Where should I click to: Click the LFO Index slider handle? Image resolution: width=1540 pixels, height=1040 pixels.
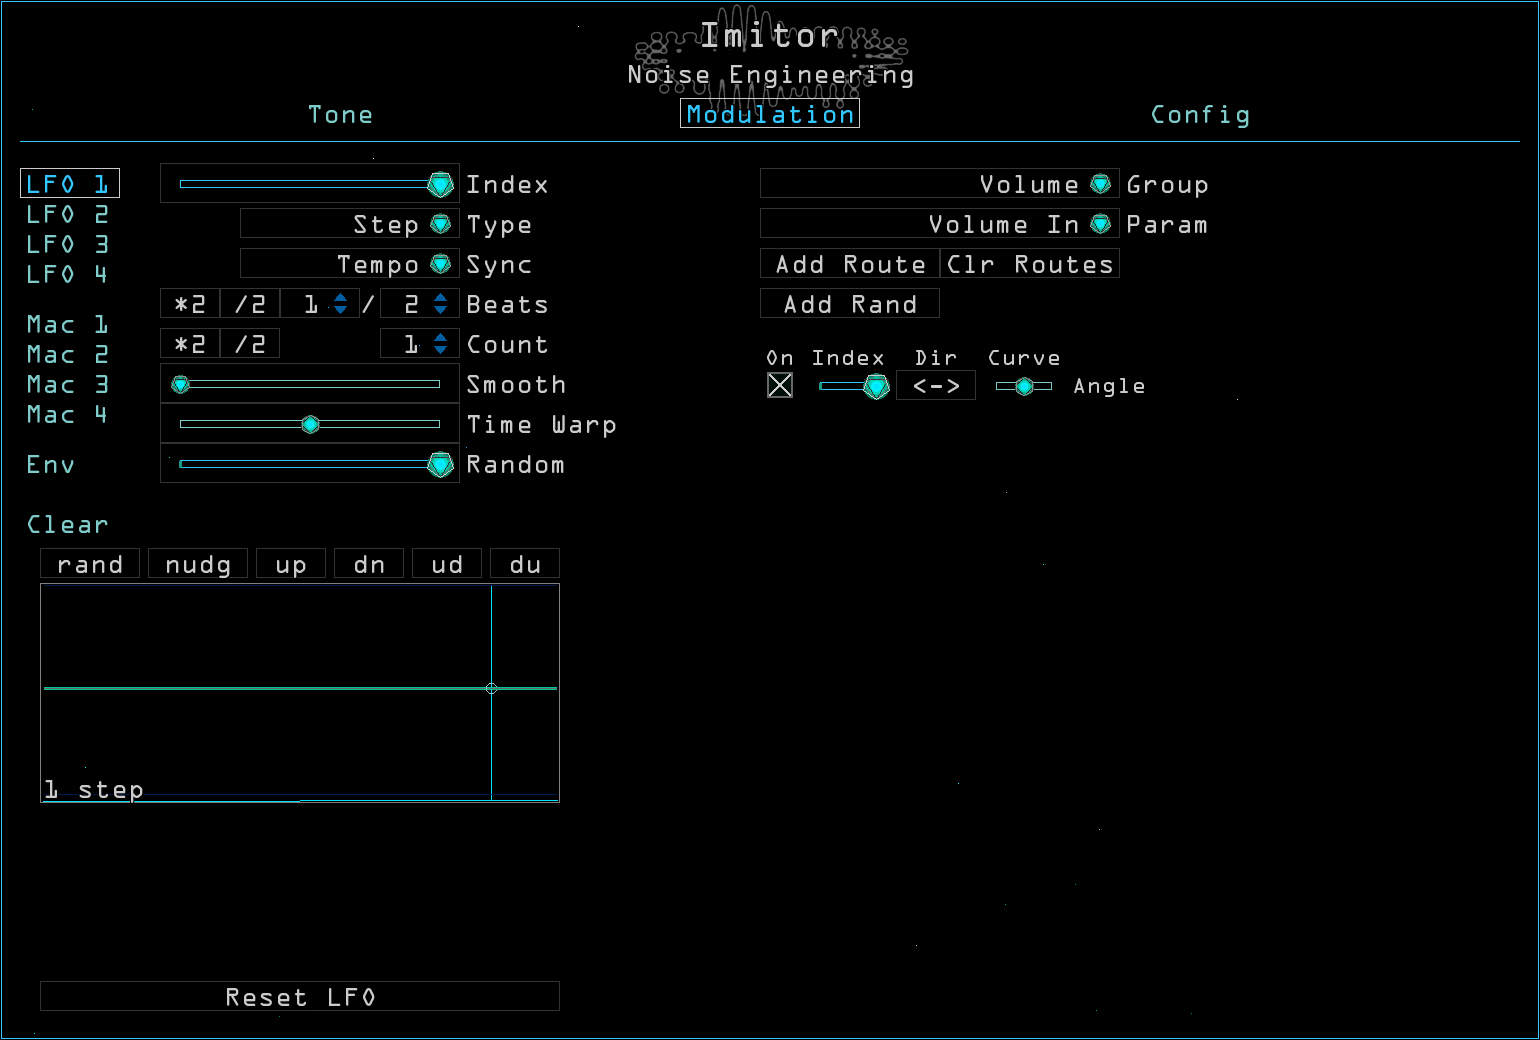click(x=440, y=184)
